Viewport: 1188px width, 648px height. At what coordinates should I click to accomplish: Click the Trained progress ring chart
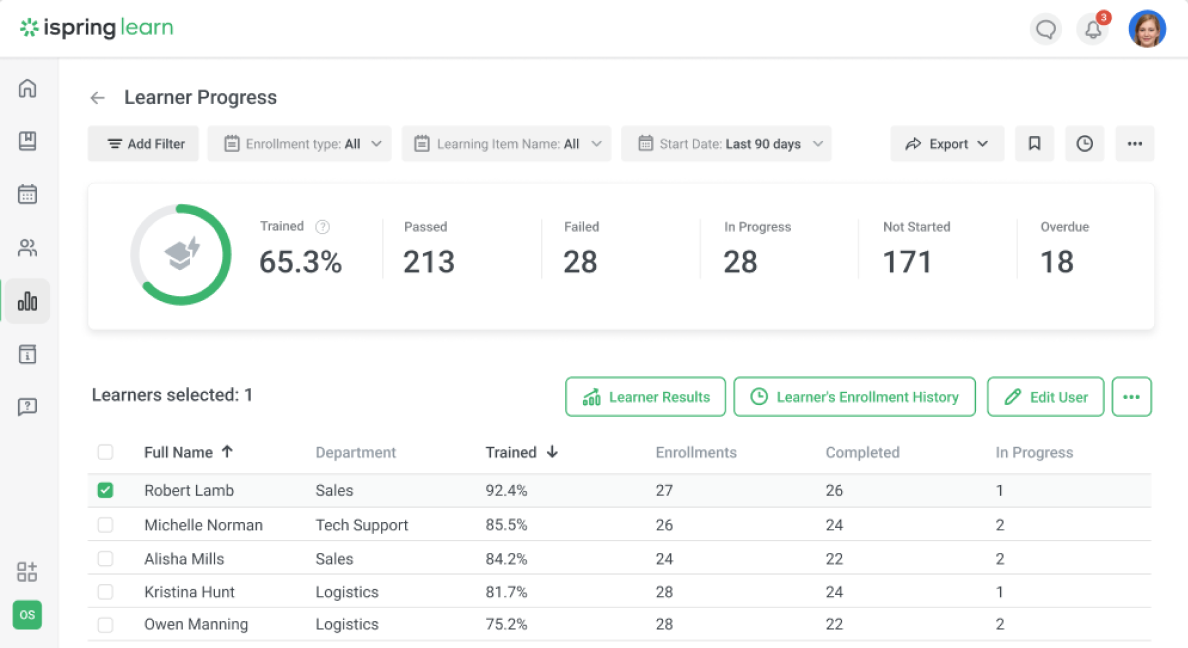(181, 254)
